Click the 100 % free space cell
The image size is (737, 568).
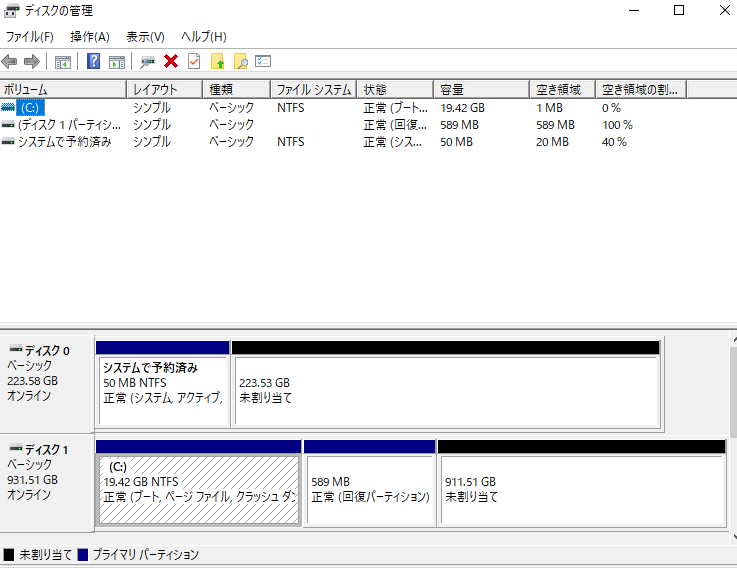pyautogui.click(x=617, y=125)
